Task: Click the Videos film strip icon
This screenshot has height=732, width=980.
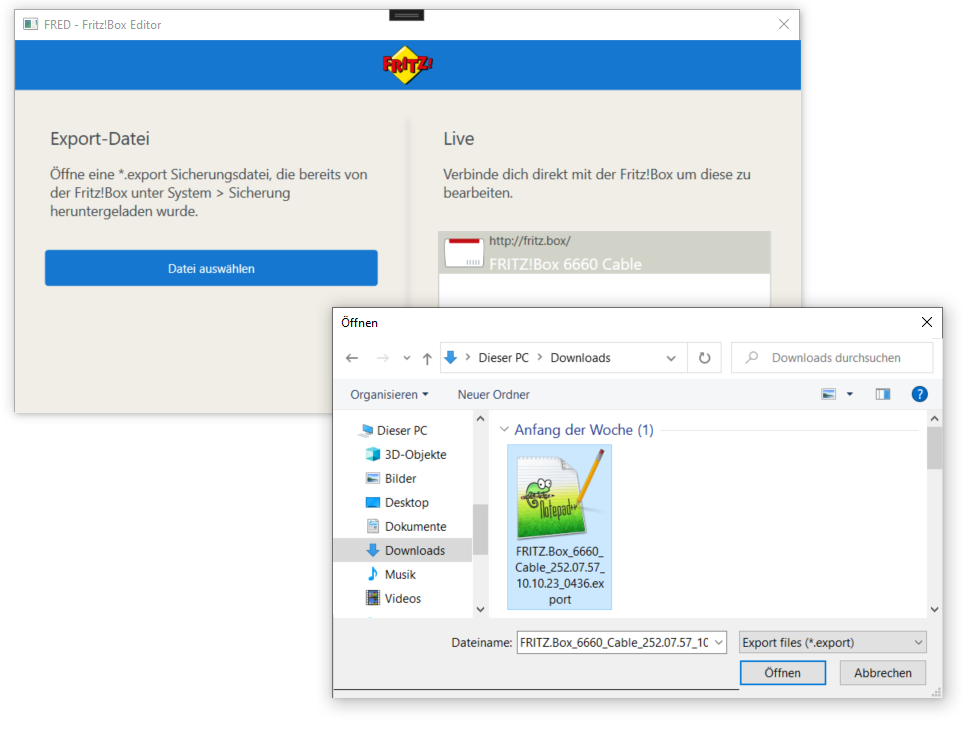Action: (372, 598)
